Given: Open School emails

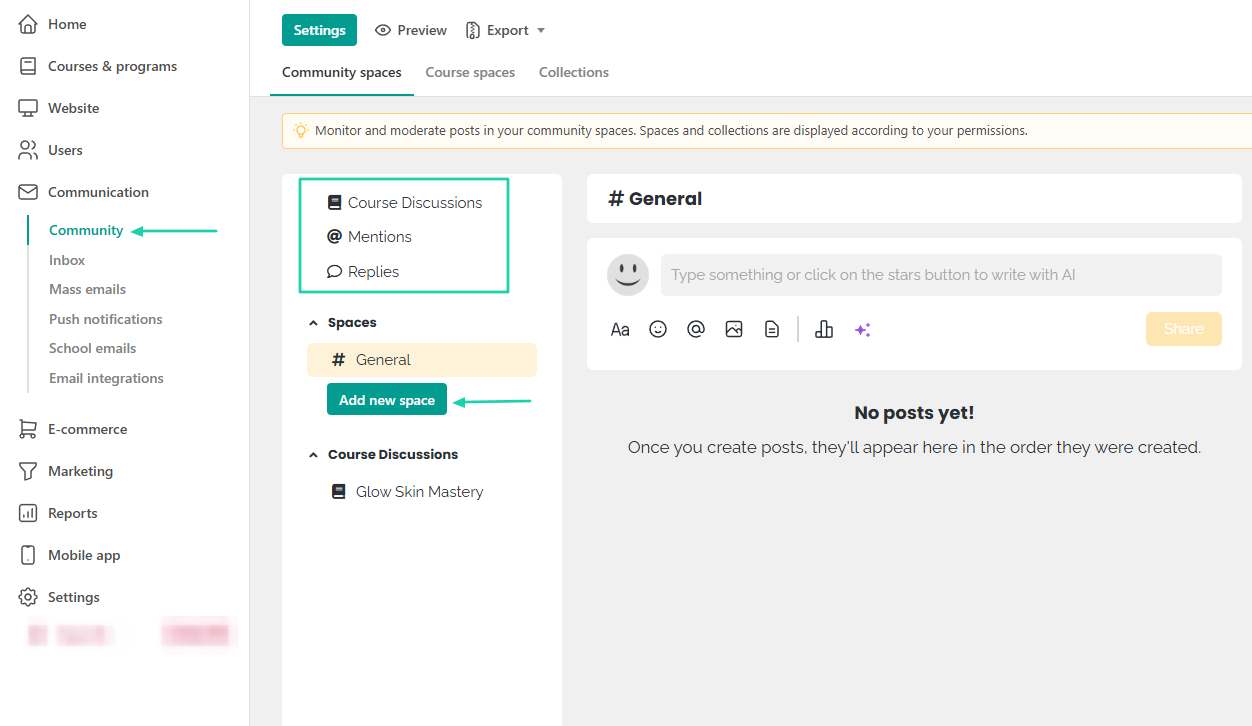Looking at the screenshot, I should click(92, 348).
